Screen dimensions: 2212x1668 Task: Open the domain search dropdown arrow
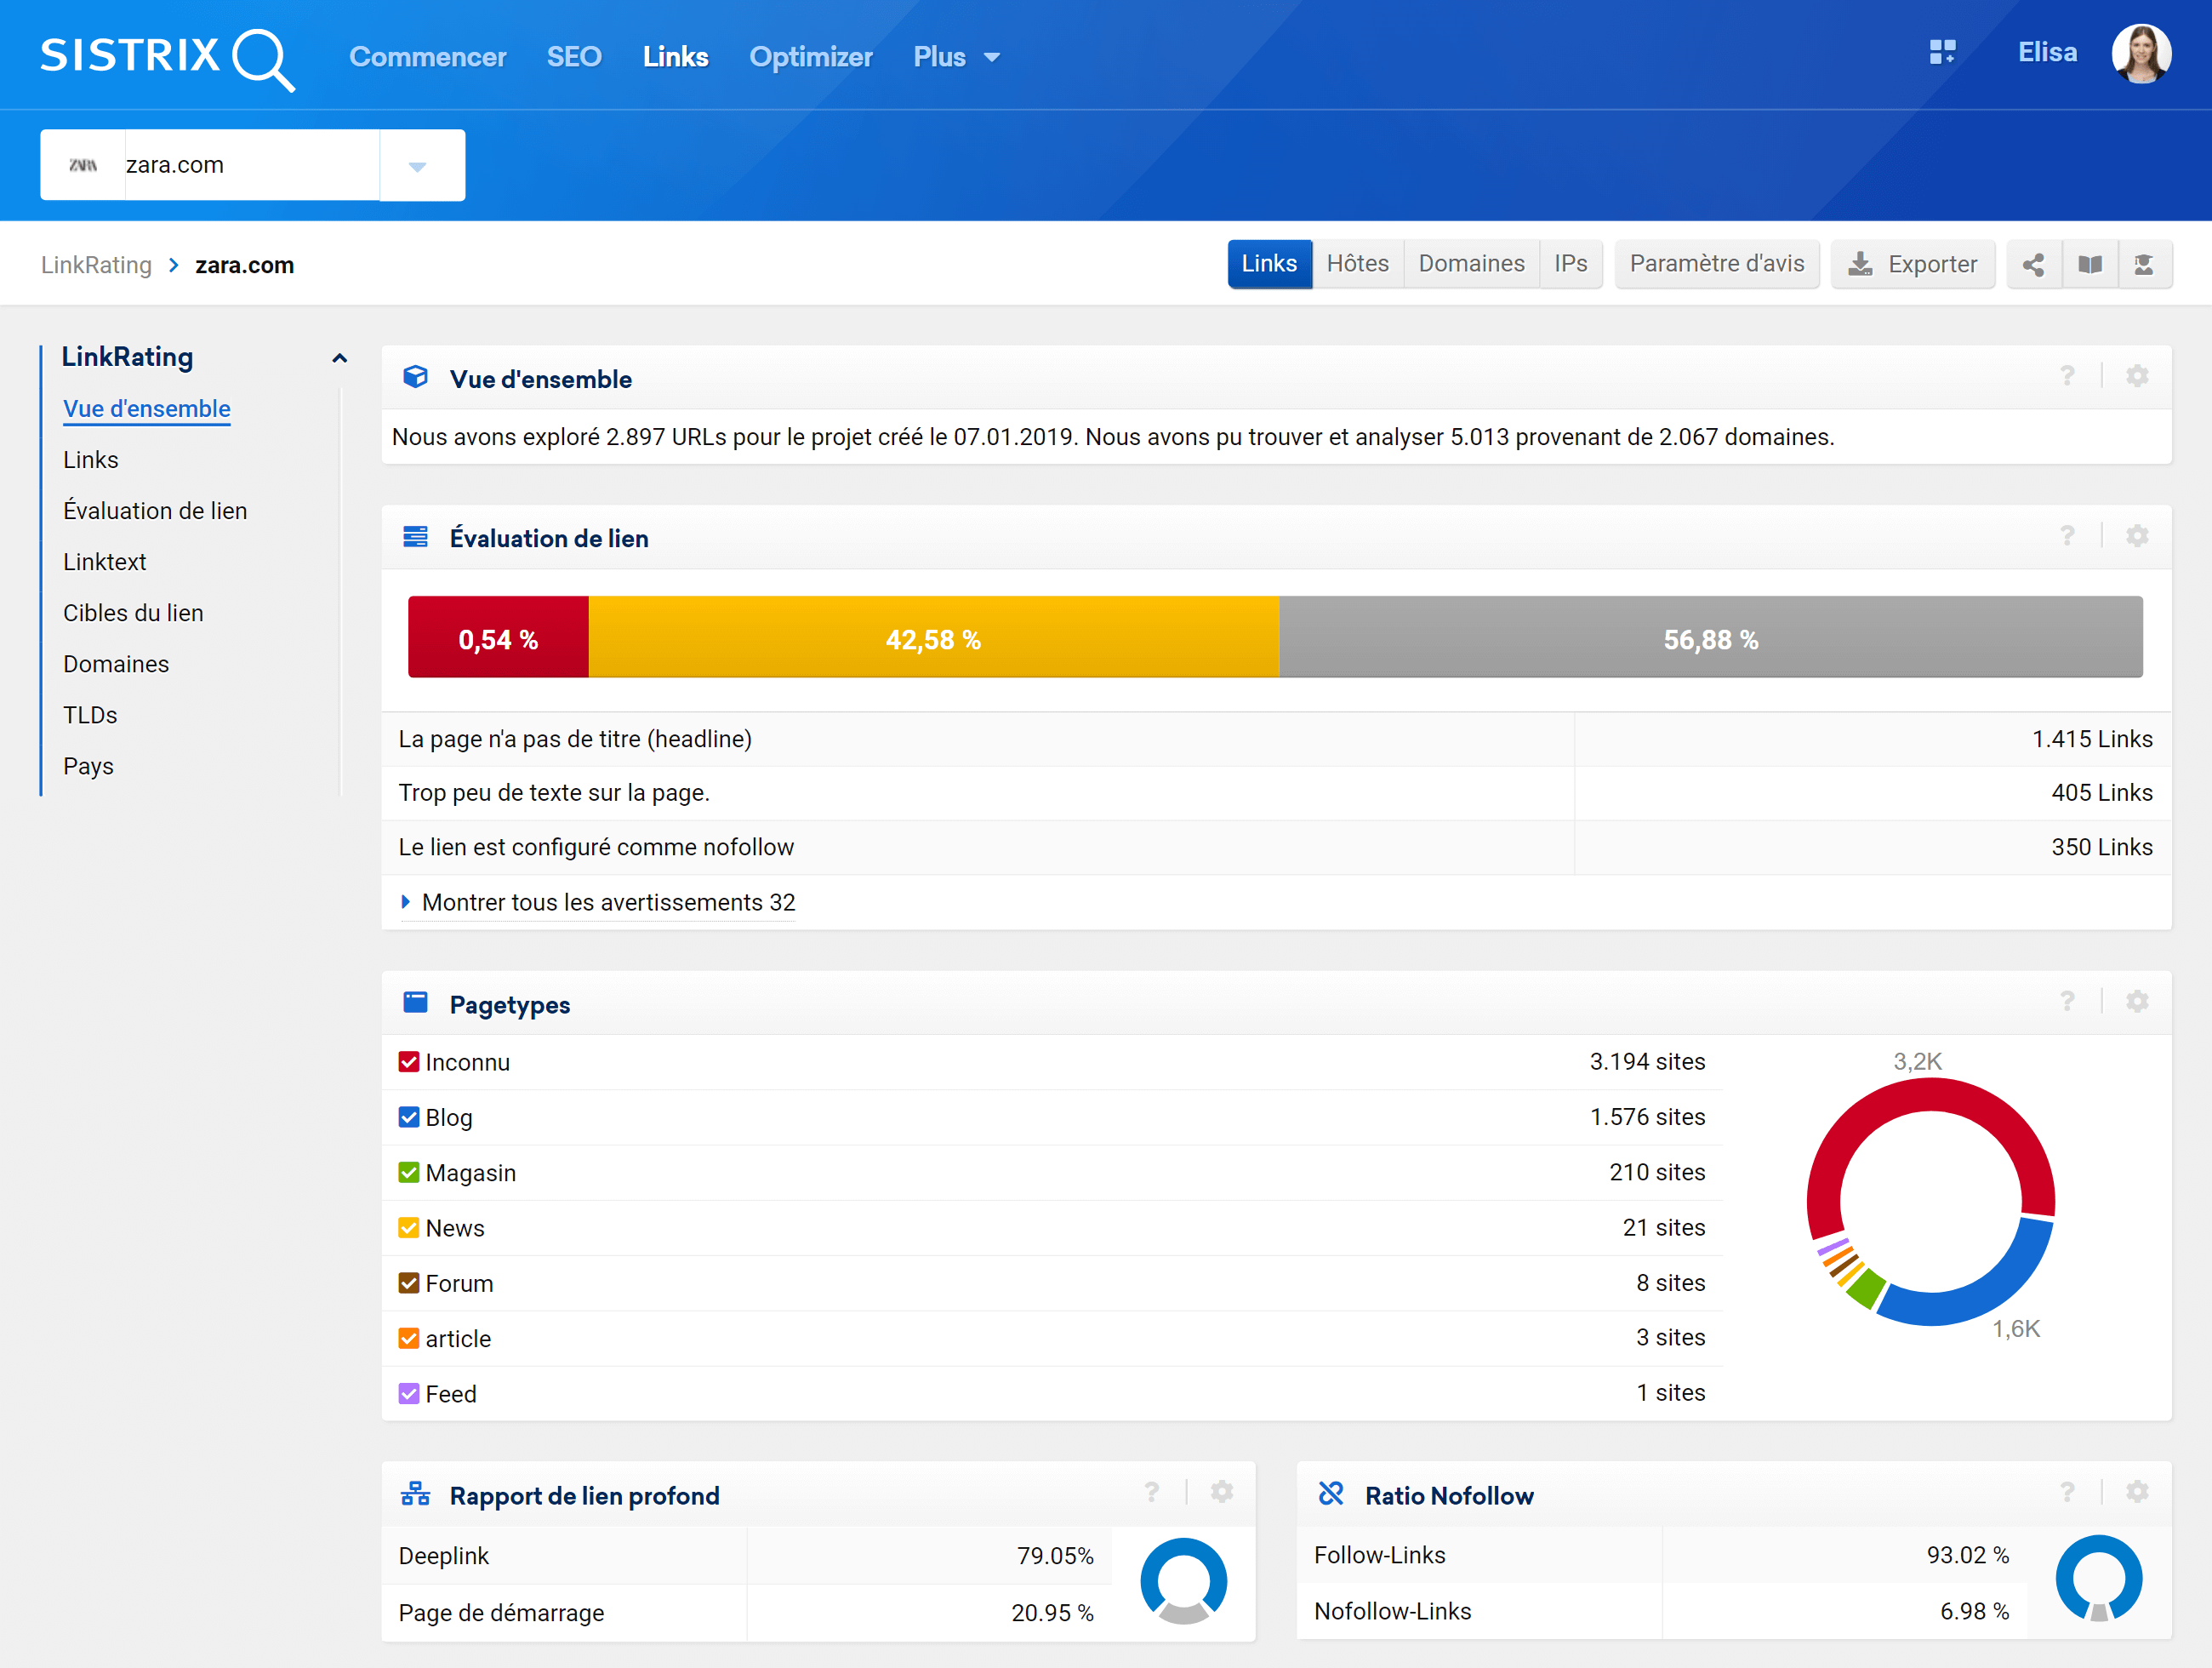click(x=421, y=165)
